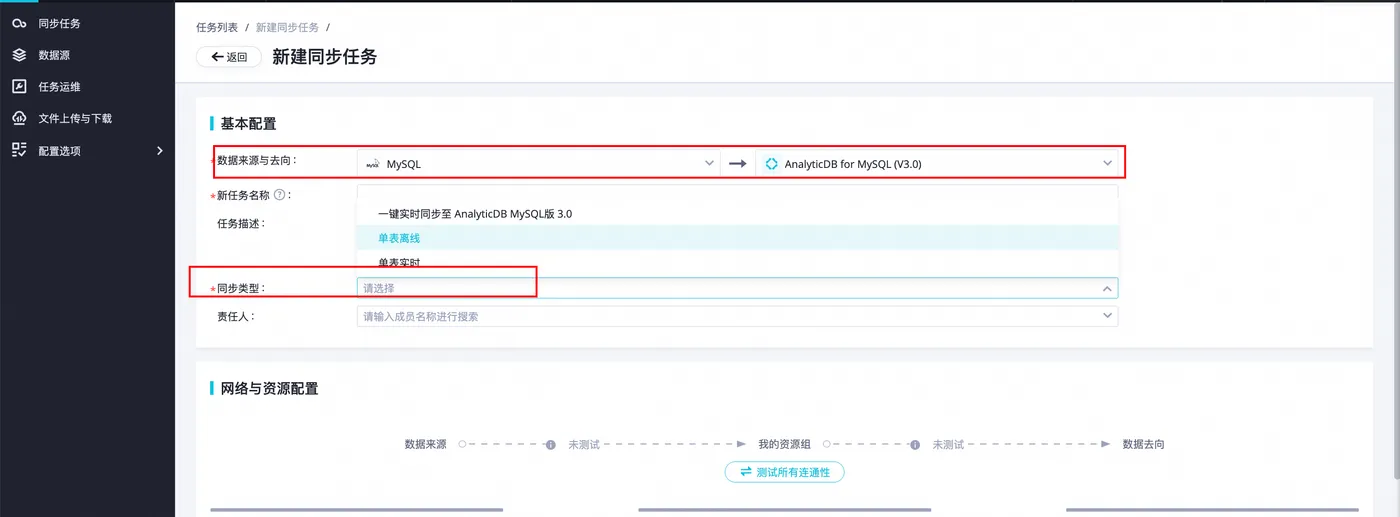Screen dimensions: 1400x517
Task: Click the 文件上传与下载 cloud icon
Action: coord(19,118)
